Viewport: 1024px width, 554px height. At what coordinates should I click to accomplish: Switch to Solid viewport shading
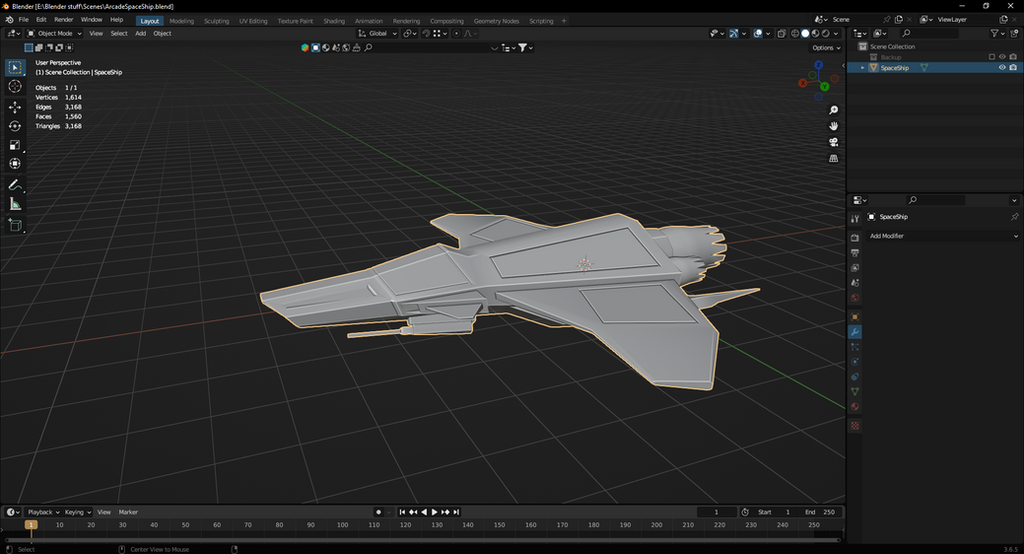pos(805,33)
